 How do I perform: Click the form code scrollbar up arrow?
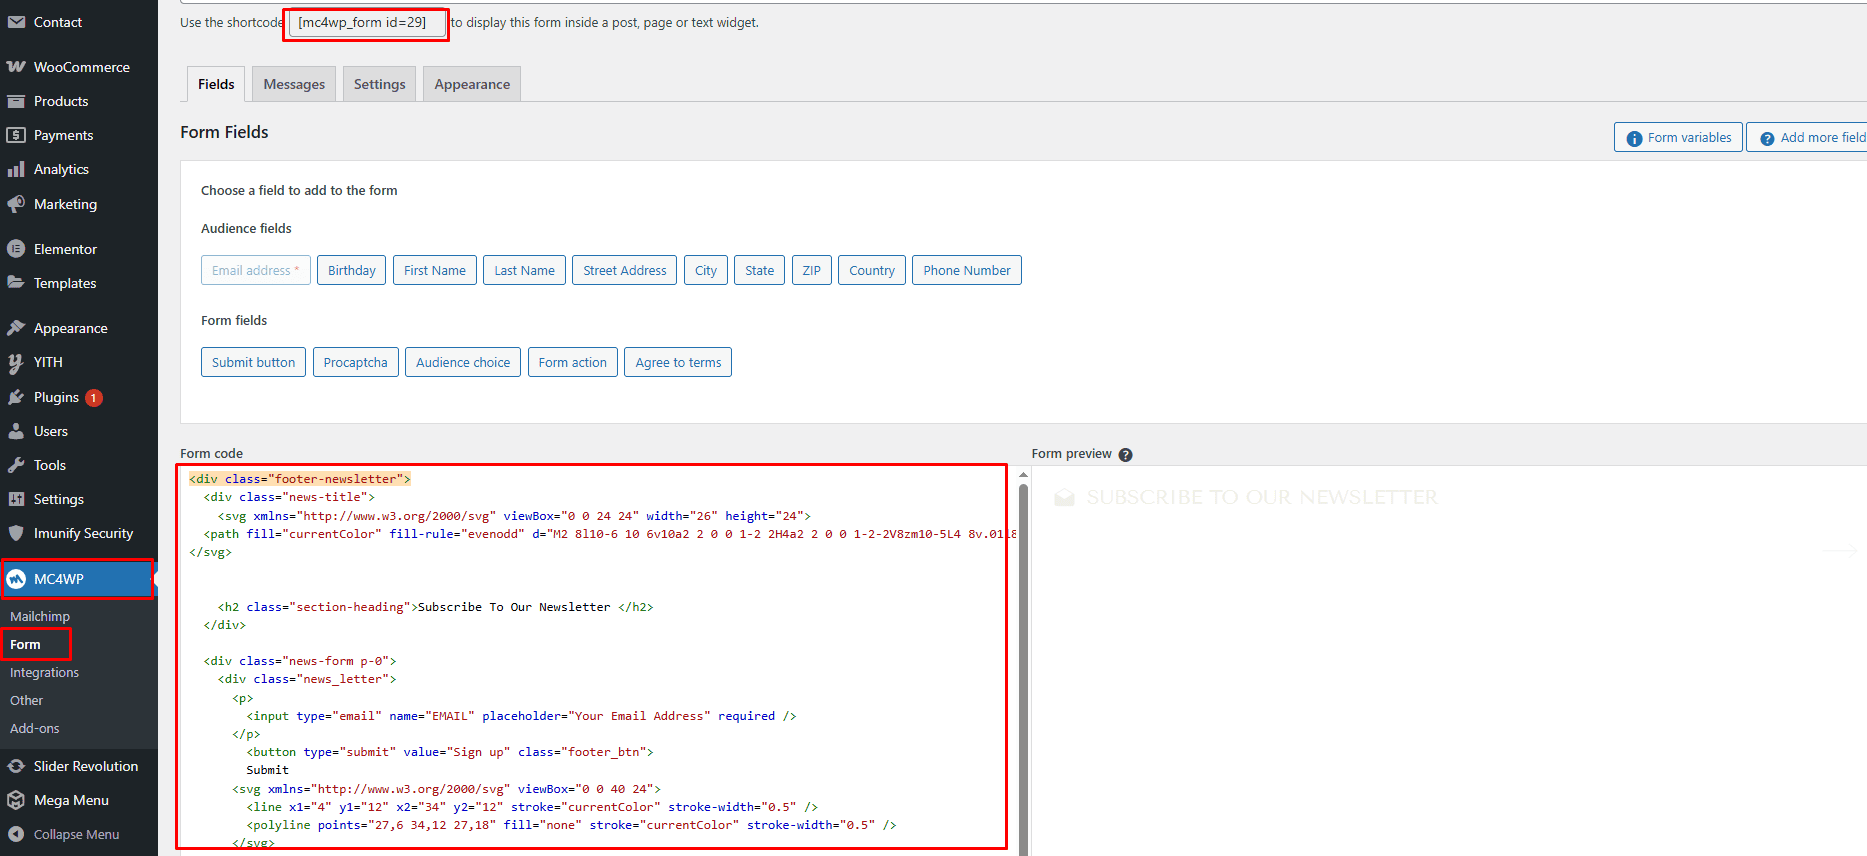(x=1023, y=475)
